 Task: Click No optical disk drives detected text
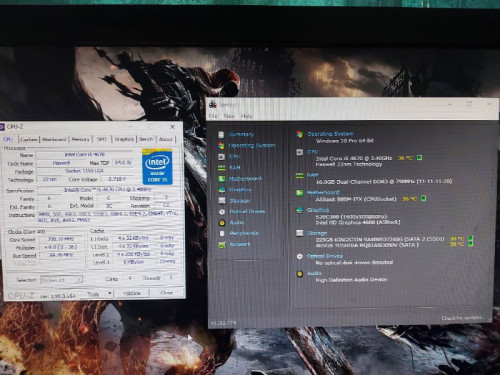(354, 263)
